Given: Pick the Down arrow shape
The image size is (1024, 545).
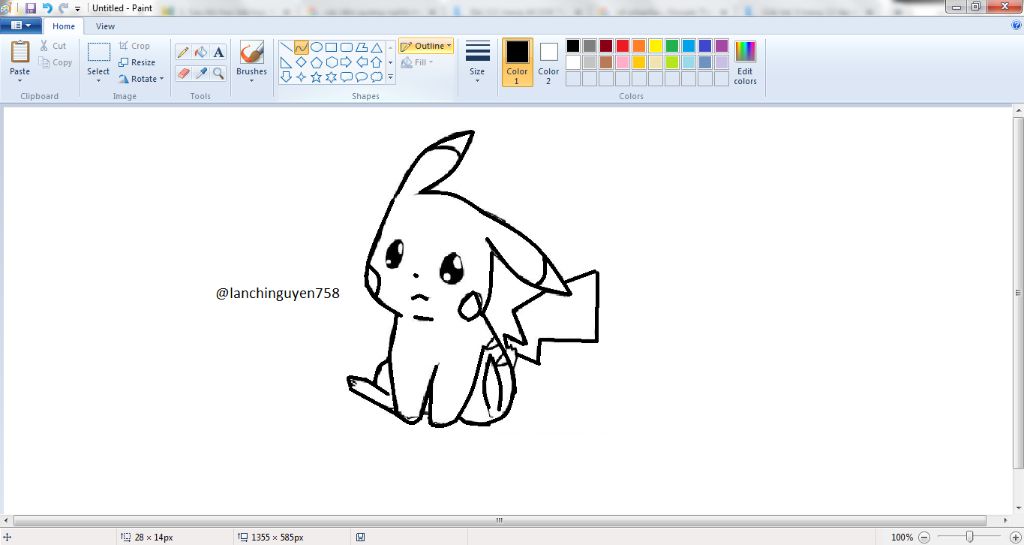Looking at the screenshot, I should pyautogui.click(x=286, y=77).
